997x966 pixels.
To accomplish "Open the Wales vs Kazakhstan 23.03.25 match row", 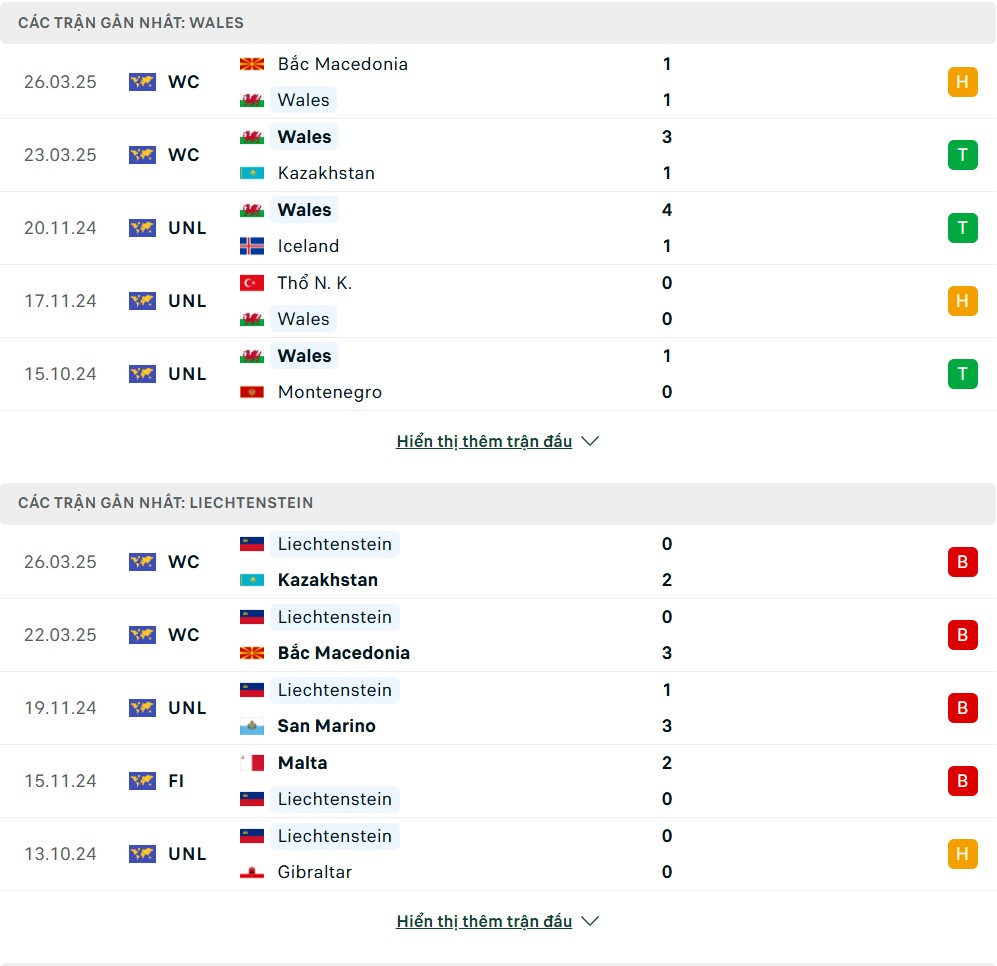I will [x=498, y=155].
